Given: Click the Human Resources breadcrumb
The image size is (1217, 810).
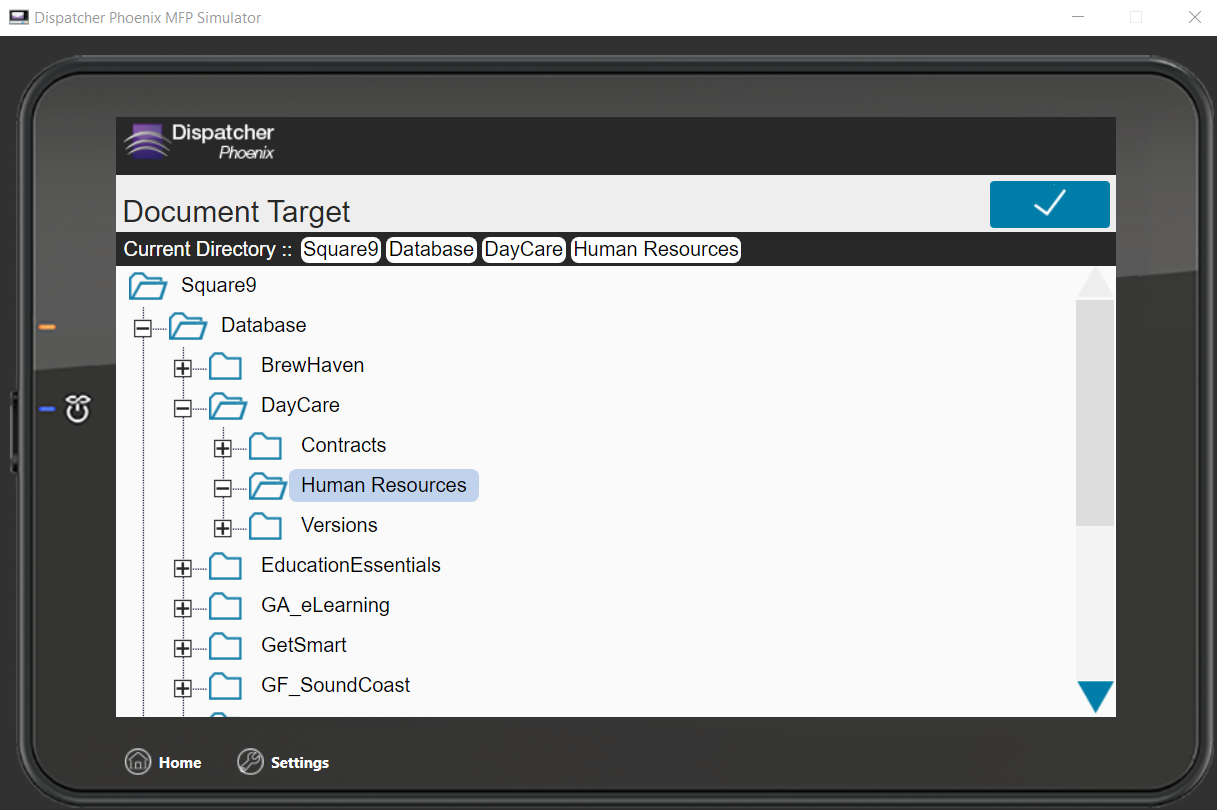Looking at the screenshot, I should [656, 249].
